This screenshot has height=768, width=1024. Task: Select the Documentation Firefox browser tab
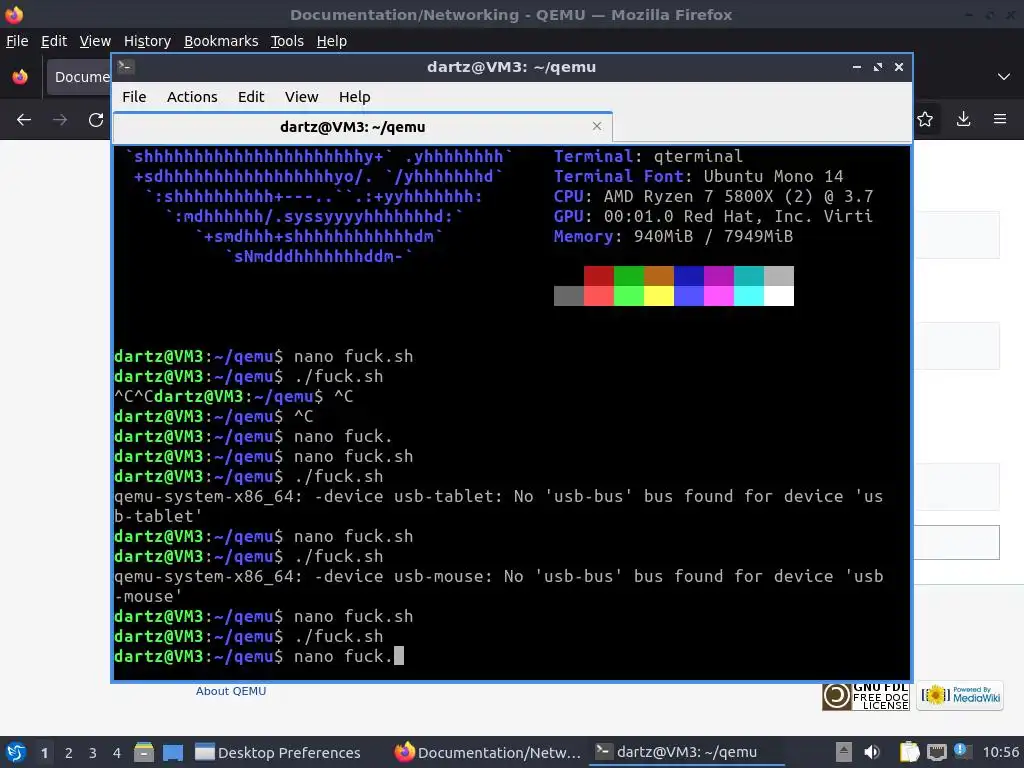[78, 76]
